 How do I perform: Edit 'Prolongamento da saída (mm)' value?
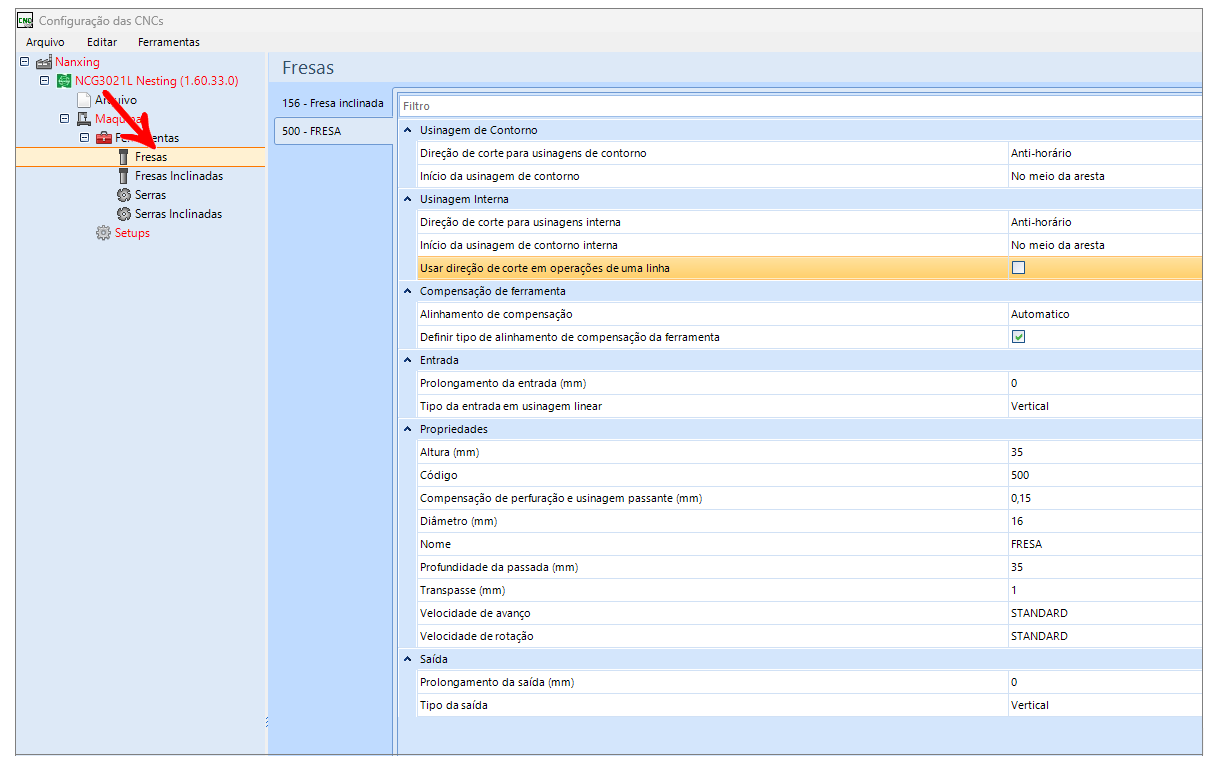pos(1104,682)
